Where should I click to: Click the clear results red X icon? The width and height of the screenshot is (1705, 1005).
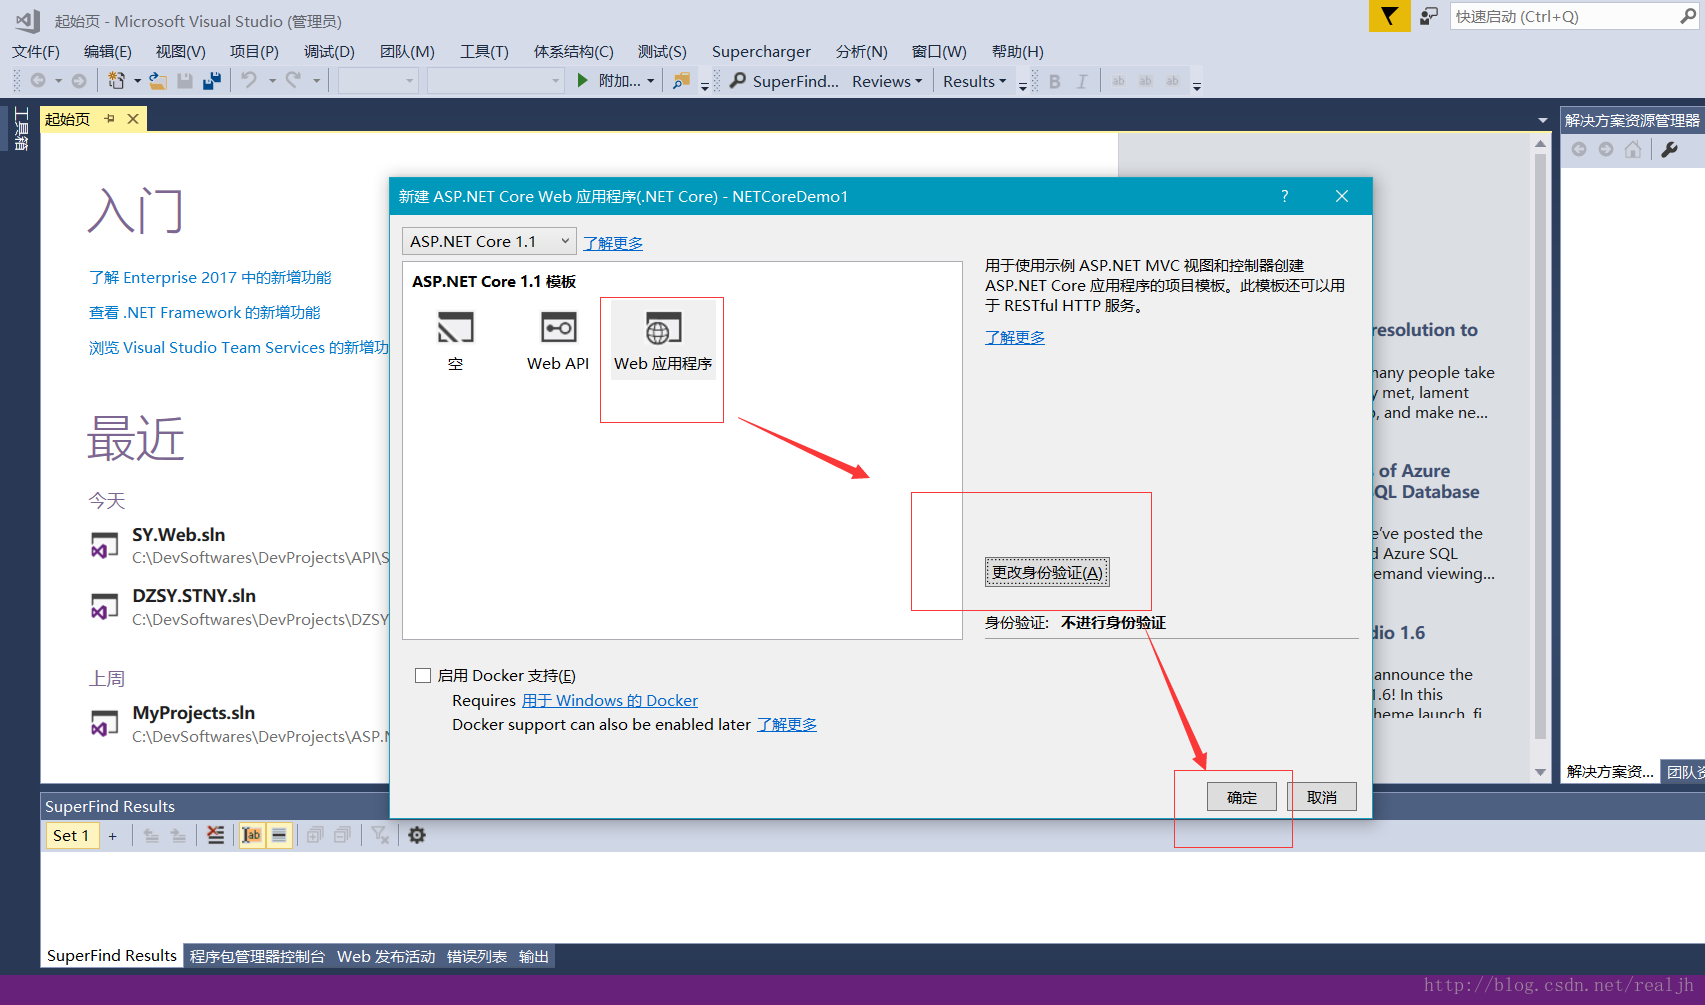point(215,835)
